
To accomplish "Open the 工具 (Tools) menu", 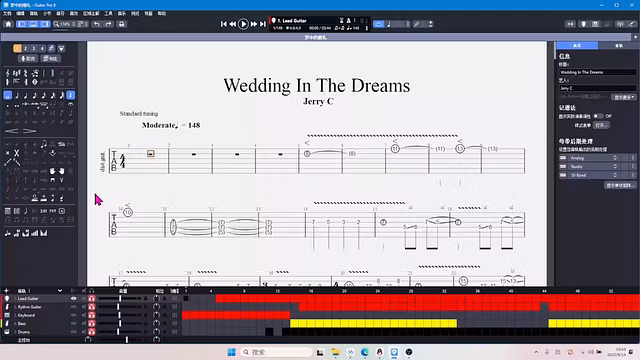I will click(108, 13).
